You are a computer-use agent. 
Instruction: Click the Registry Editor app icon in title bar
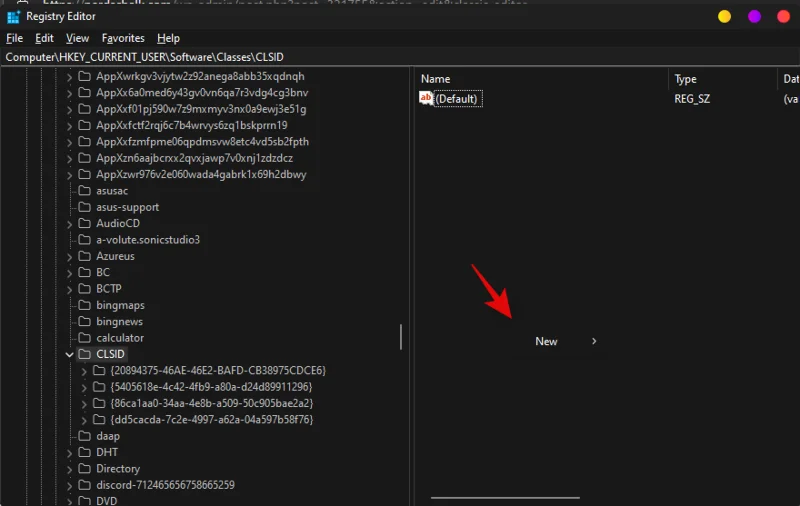[13, 17]
